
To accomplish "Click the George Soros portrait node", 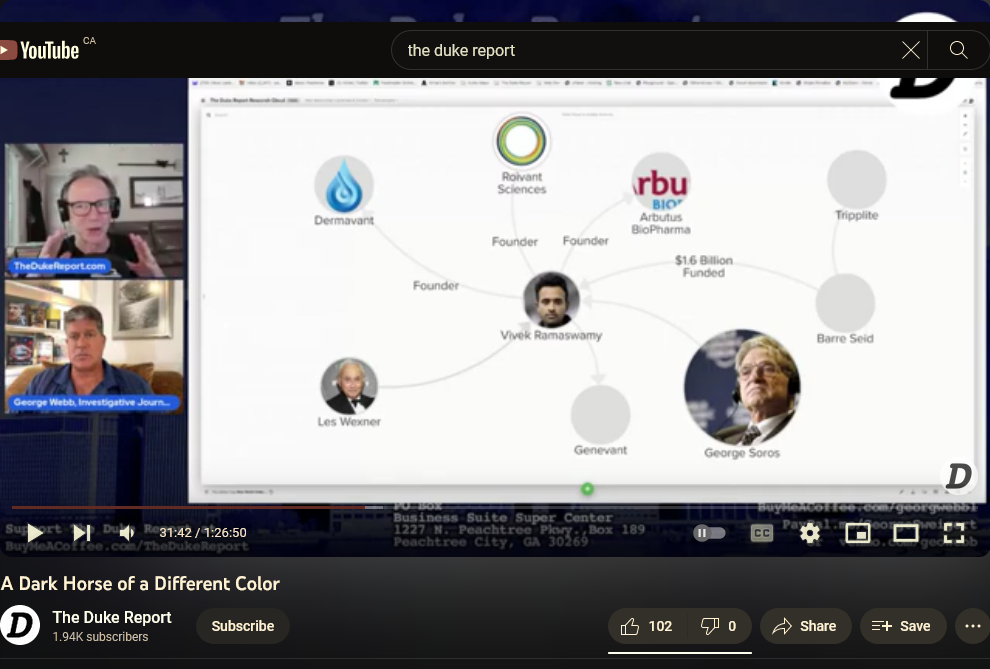I will click(x=742, y=387).
